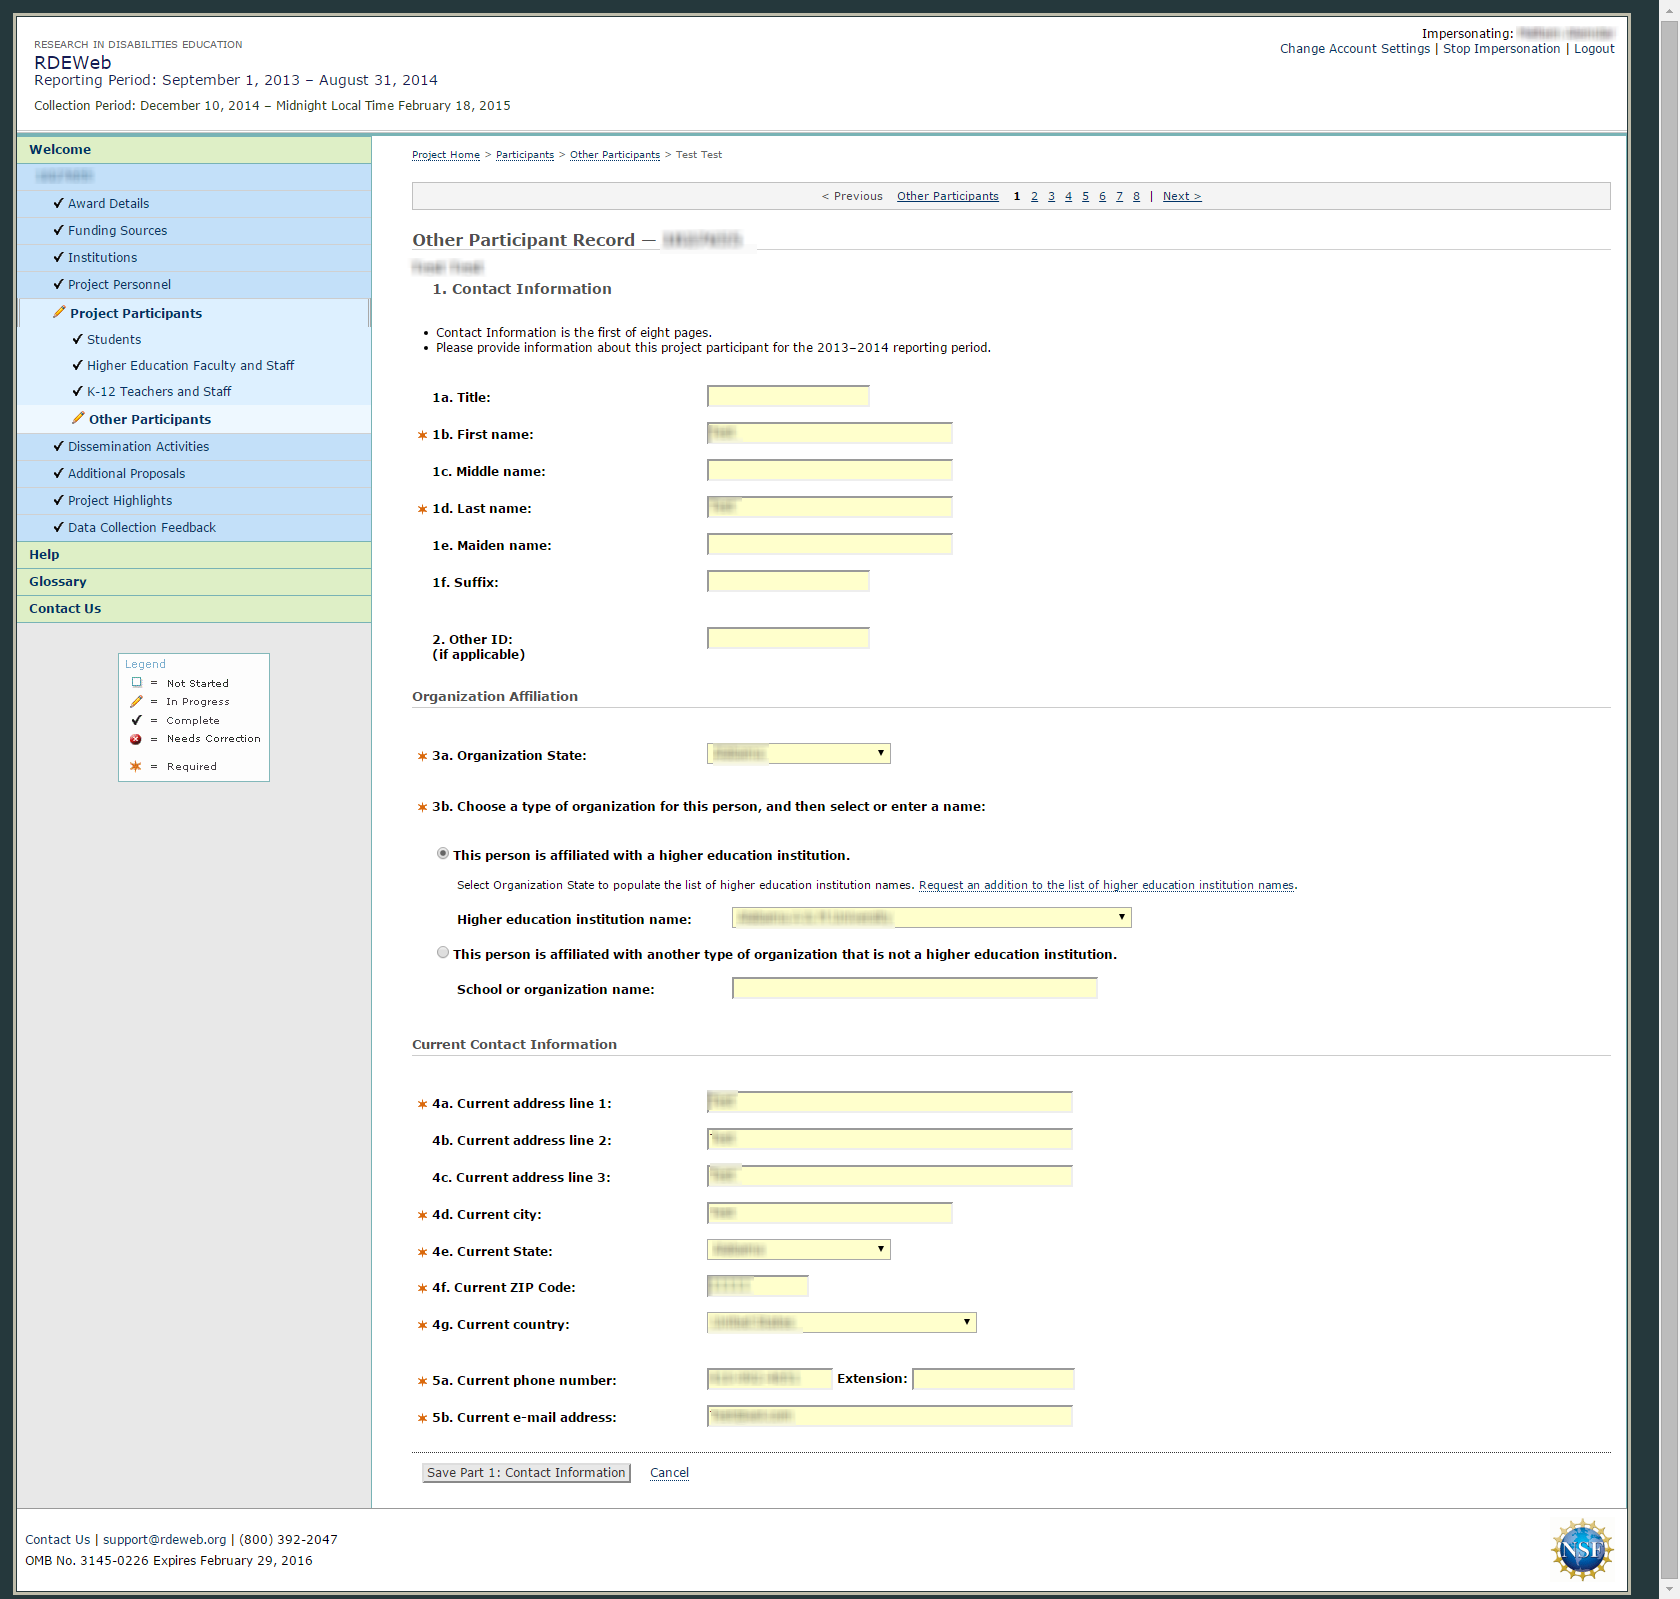Click into the Middle name field
1680x1599 pixels.
pyautogui.click(x=829, y=471)
